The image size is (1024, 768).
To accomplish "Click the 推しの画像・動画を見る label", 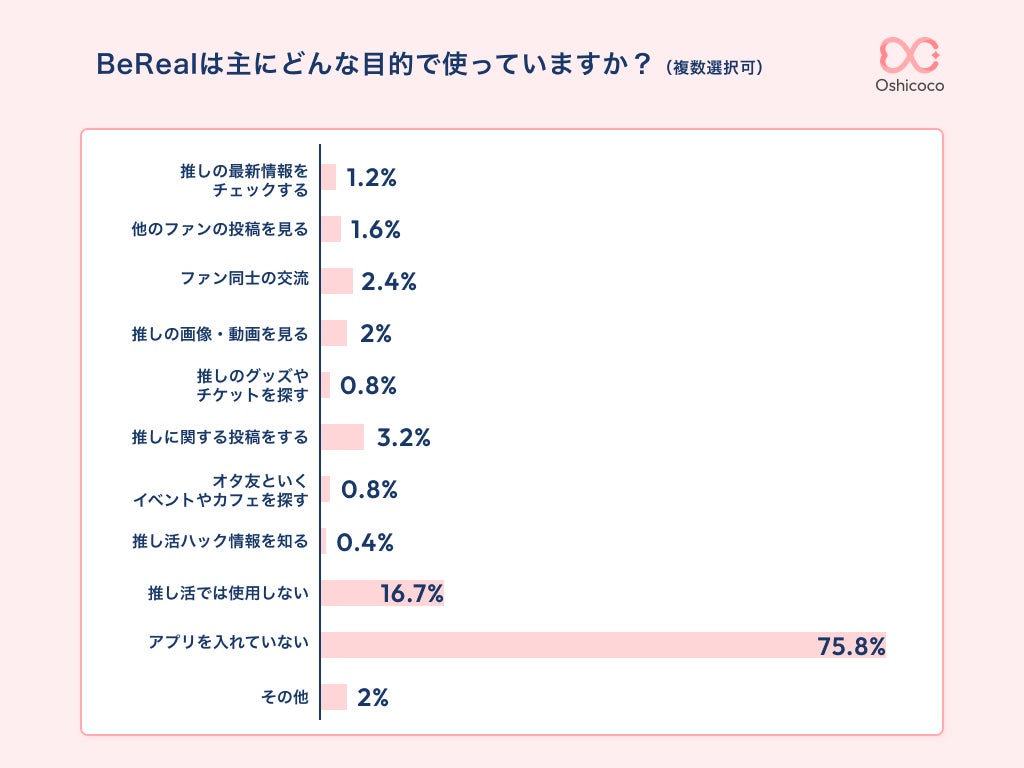I will [x=220, y=334].
